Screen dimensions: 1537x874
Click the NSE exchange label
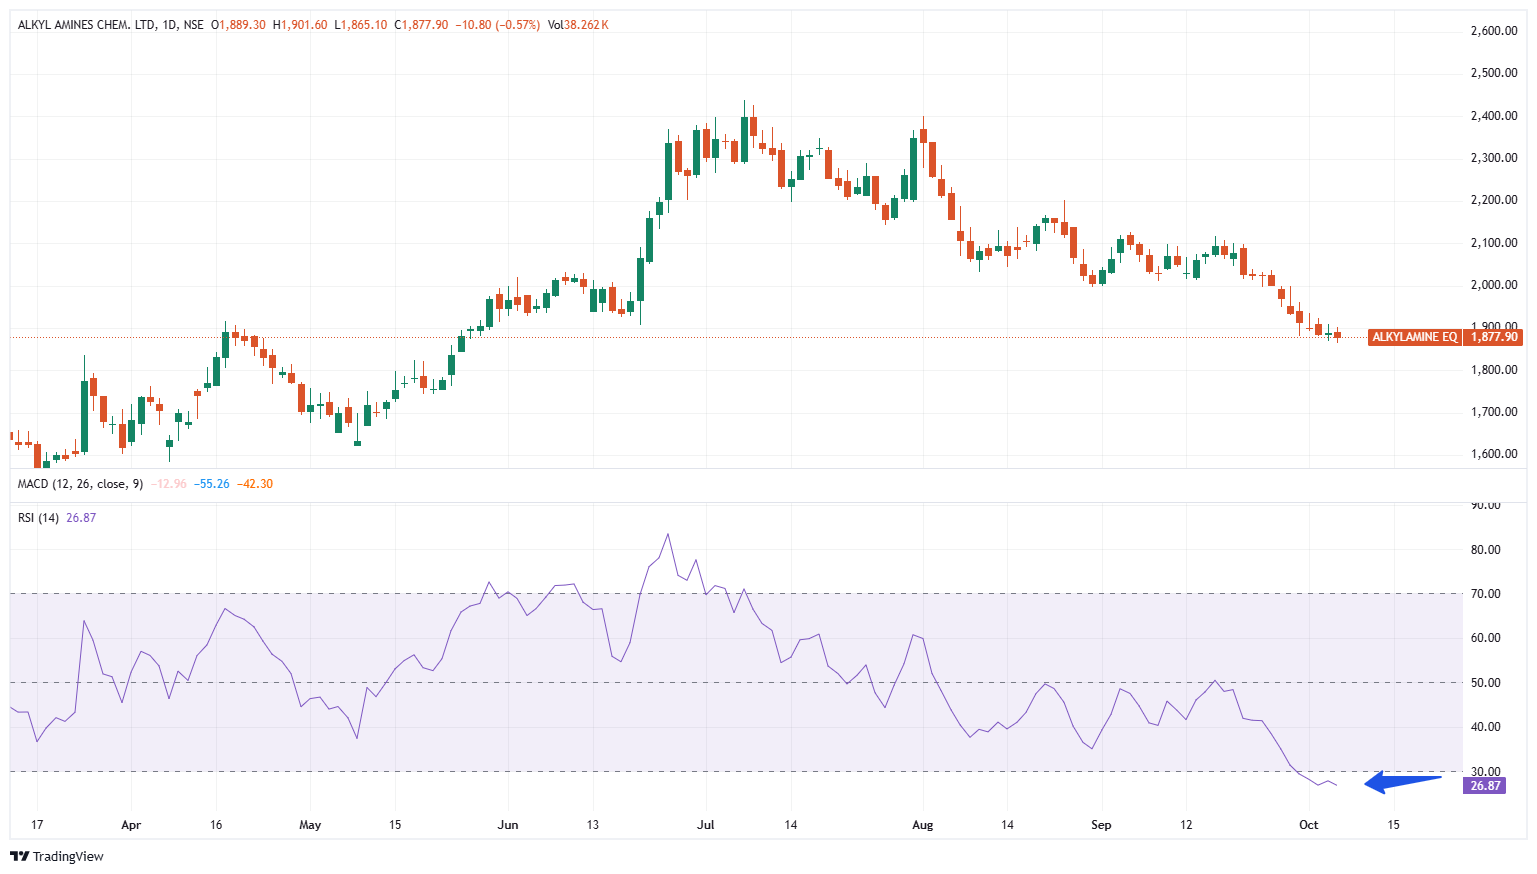[x=194, y=25]
